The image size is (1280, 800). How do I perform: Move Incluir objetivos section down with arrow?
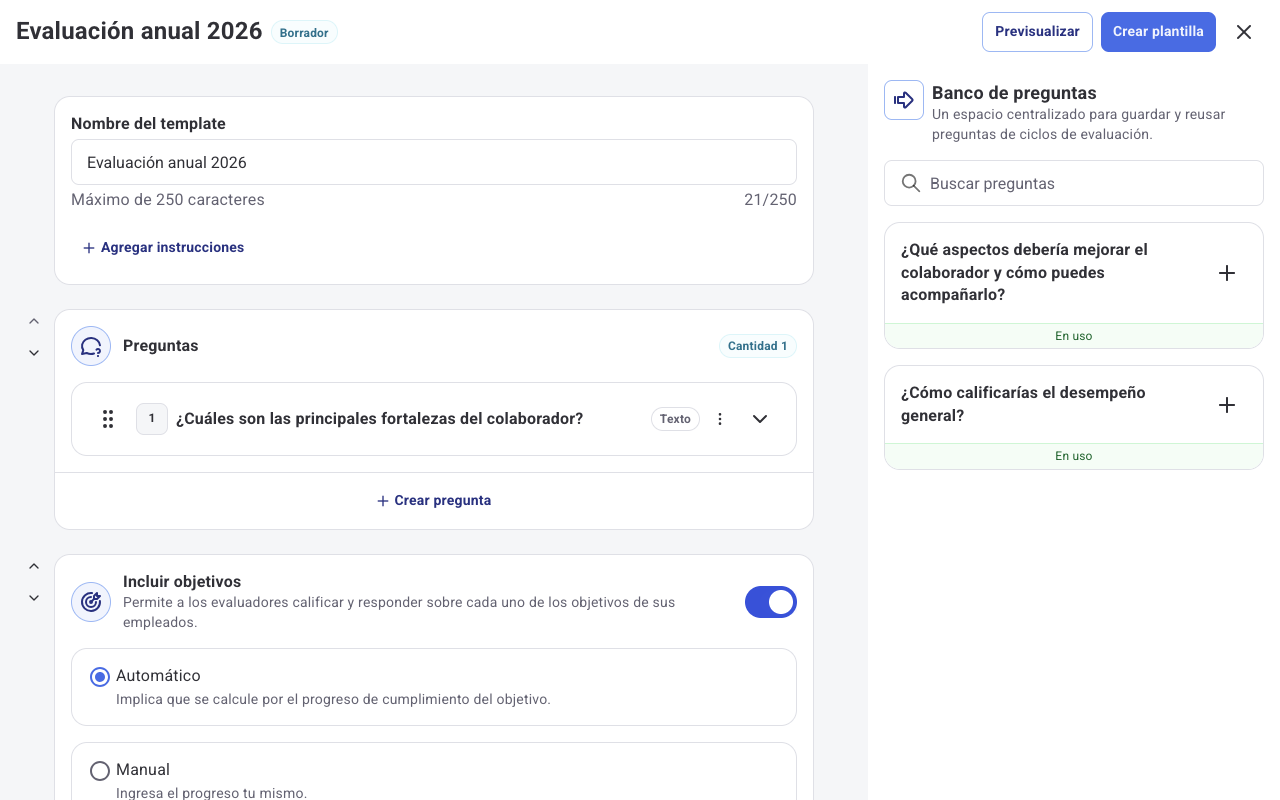[x=34, y=598]
